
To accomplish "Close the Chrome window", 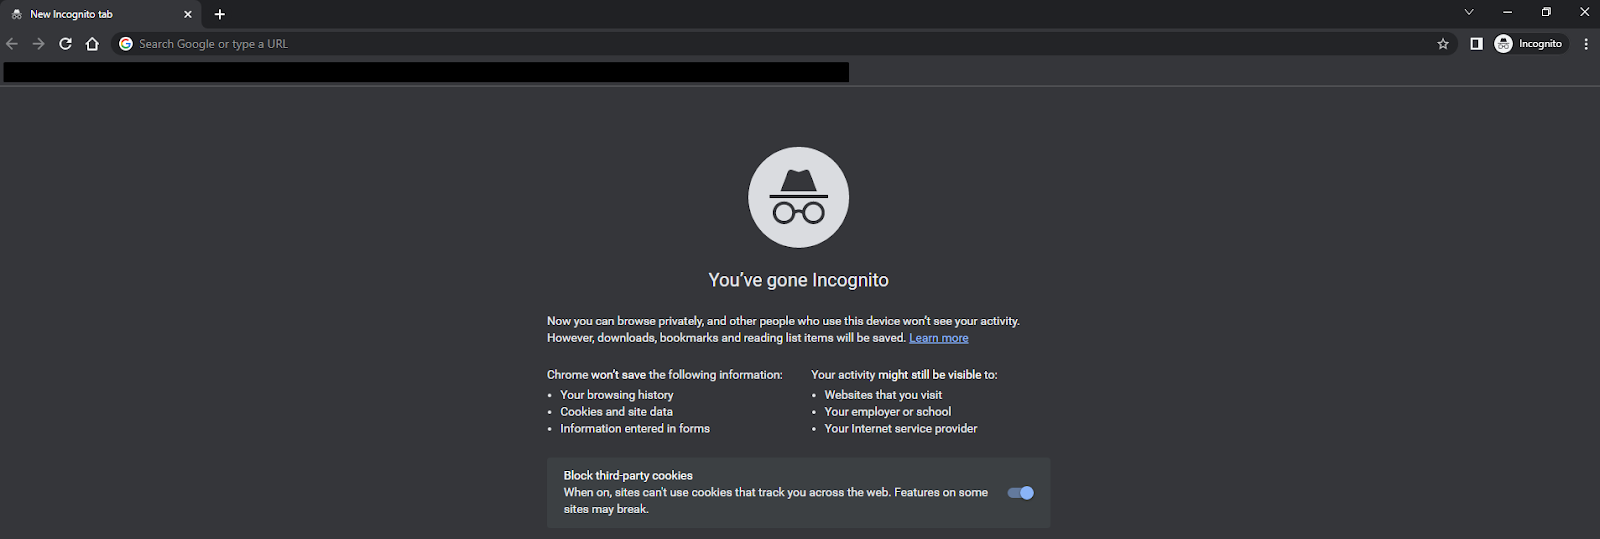I will [x=1584, y=13].
